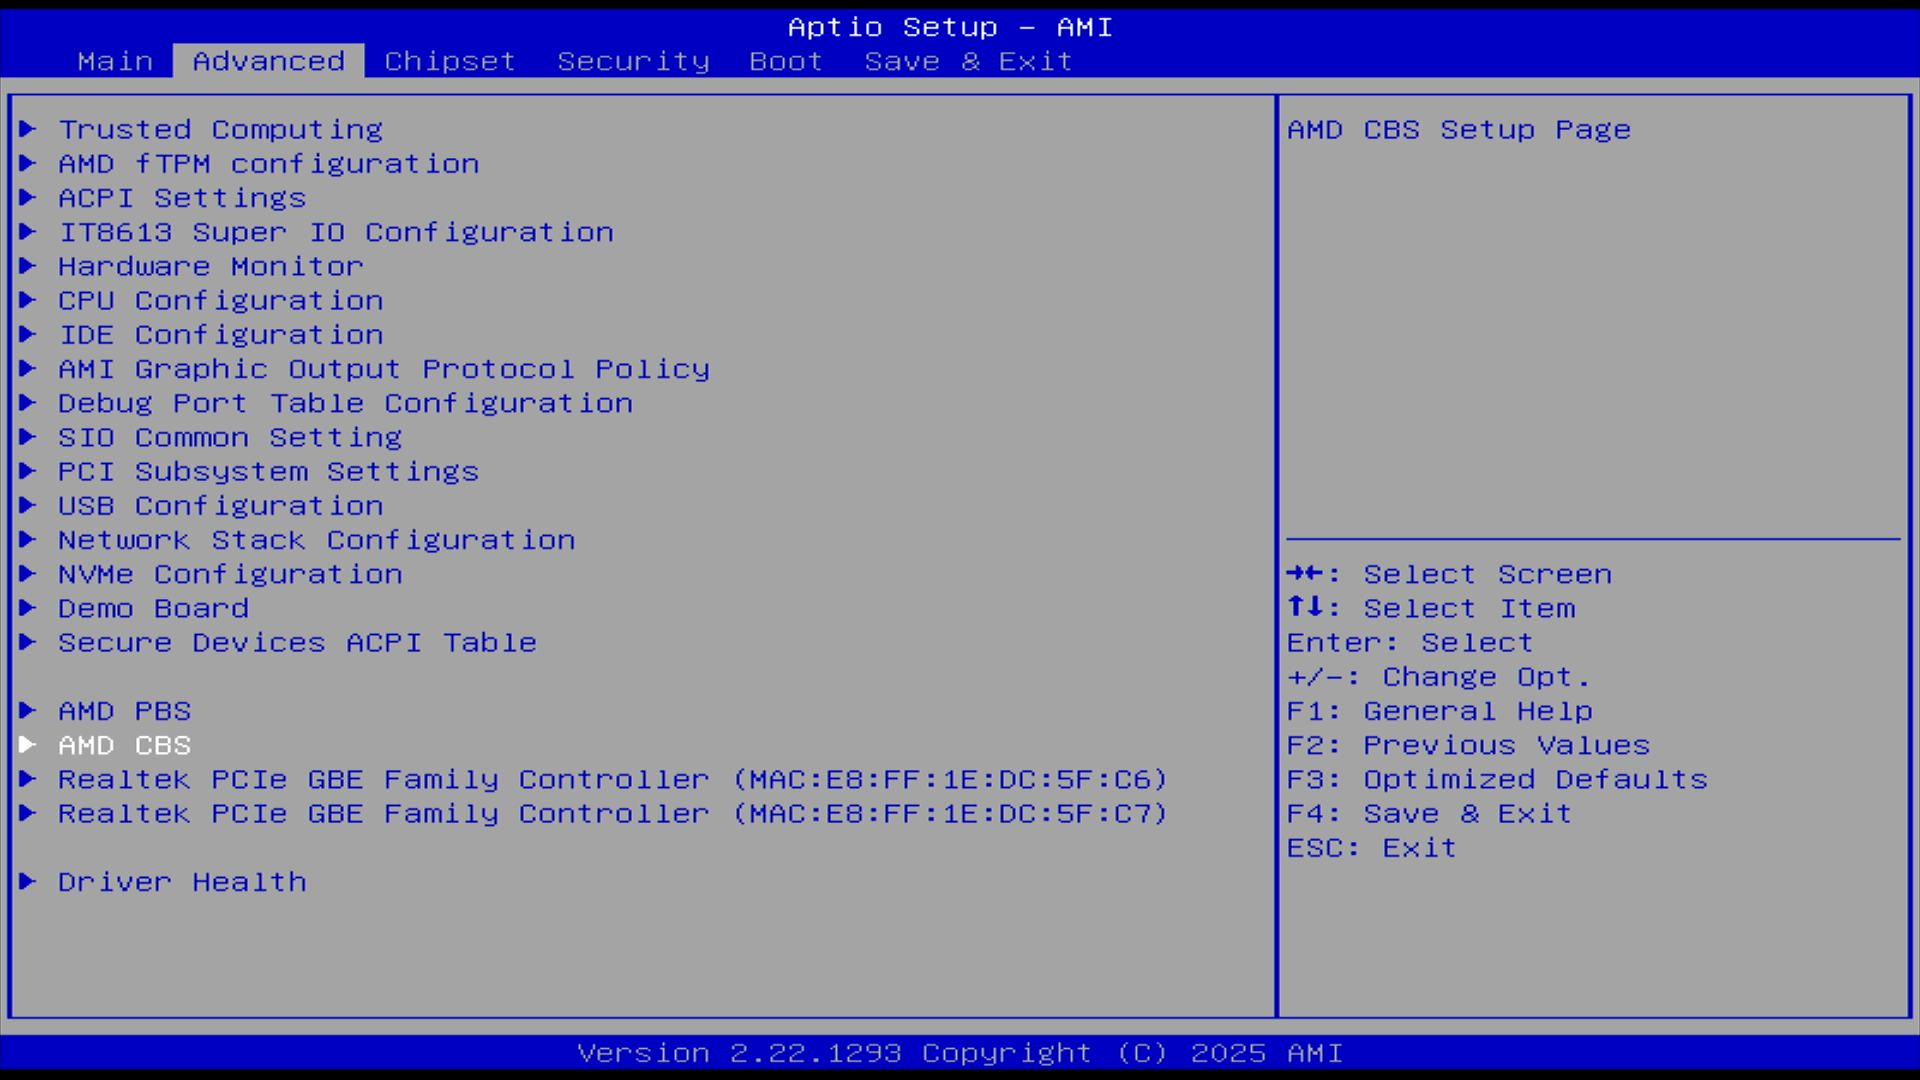Open the Save & Exit tab

click(968, 61)
